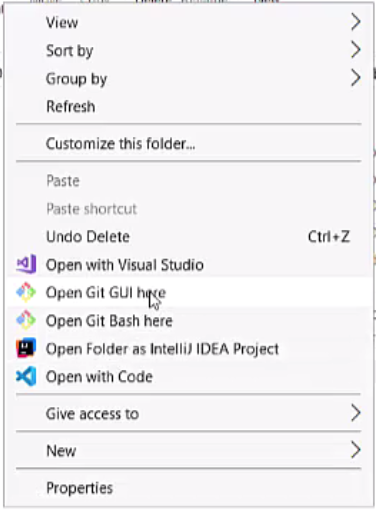Click the blue VS Code icon
This screenshot has width=376, height=510.
pyautogui.click(x=26, y=376)
